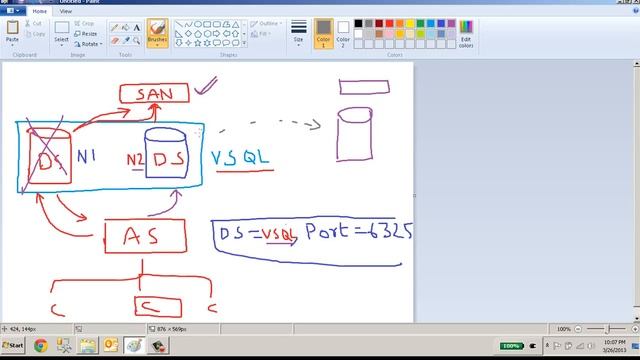Choose the Oval shape
The image size is (640, 360).
198,24
